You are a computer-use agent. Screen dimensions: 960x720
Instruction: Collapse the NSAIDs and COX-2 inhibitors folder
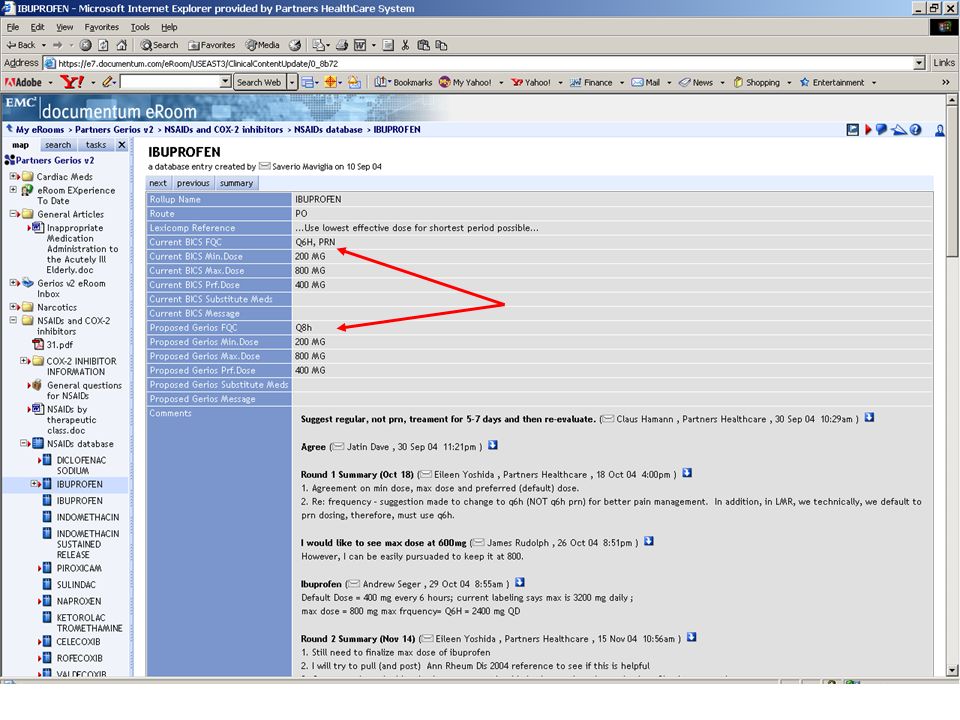click(13, 320)
